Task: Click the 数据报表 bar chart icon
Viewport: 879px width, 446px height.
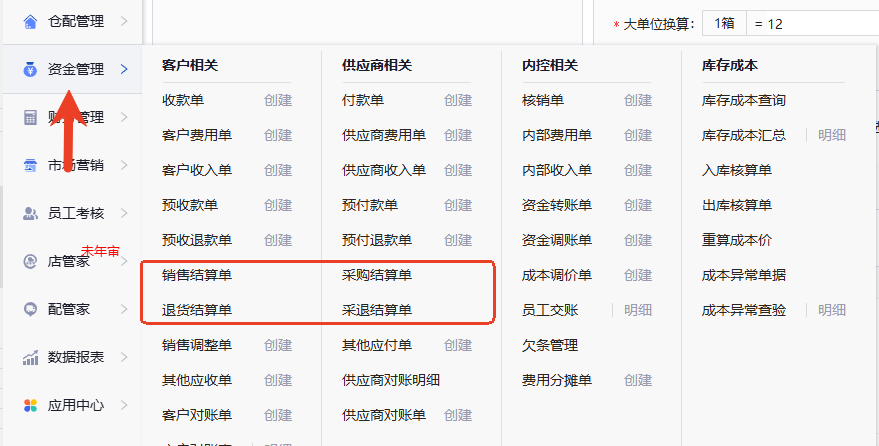Action: 29,357
